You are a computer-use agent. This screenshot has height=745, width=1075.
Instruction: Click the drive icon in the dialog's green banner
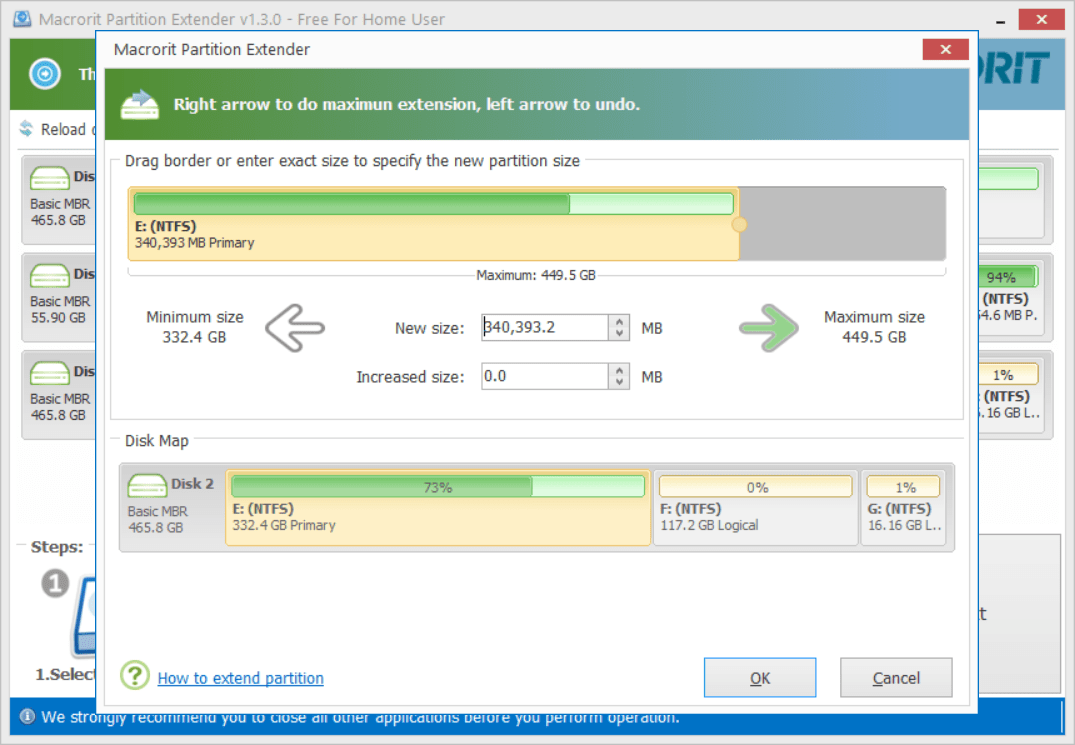(140, 105)
